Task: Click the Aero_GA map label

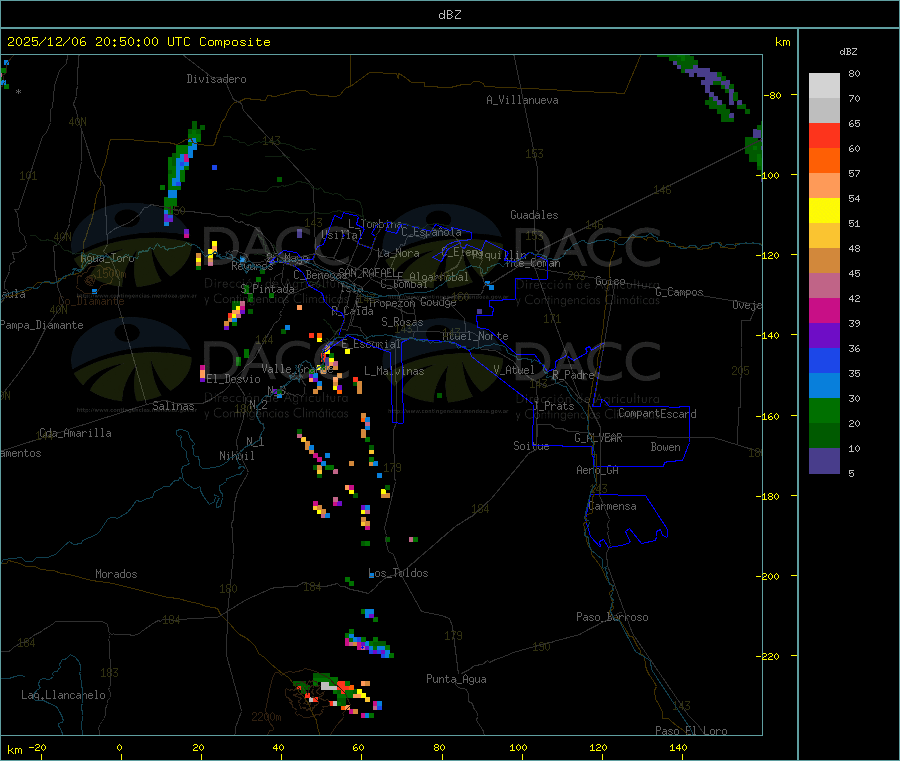Action: click(597, 470)
